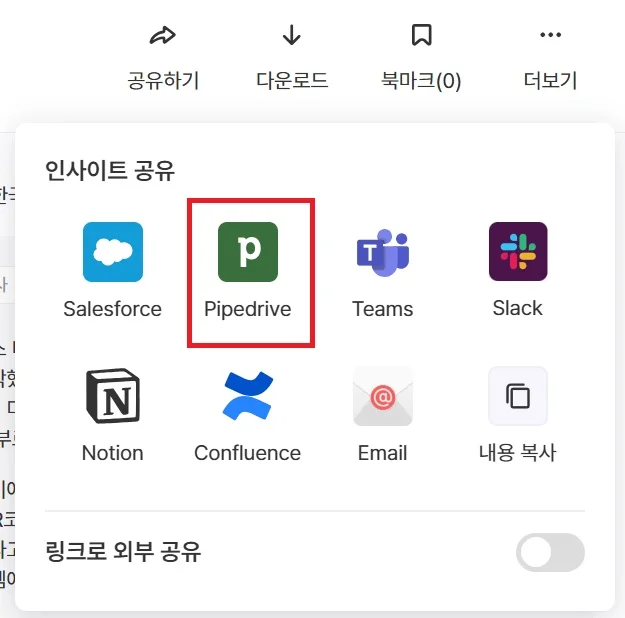The image size is (625, 618).
Task: Share insight to Notion
Action: tap(113, 396)
